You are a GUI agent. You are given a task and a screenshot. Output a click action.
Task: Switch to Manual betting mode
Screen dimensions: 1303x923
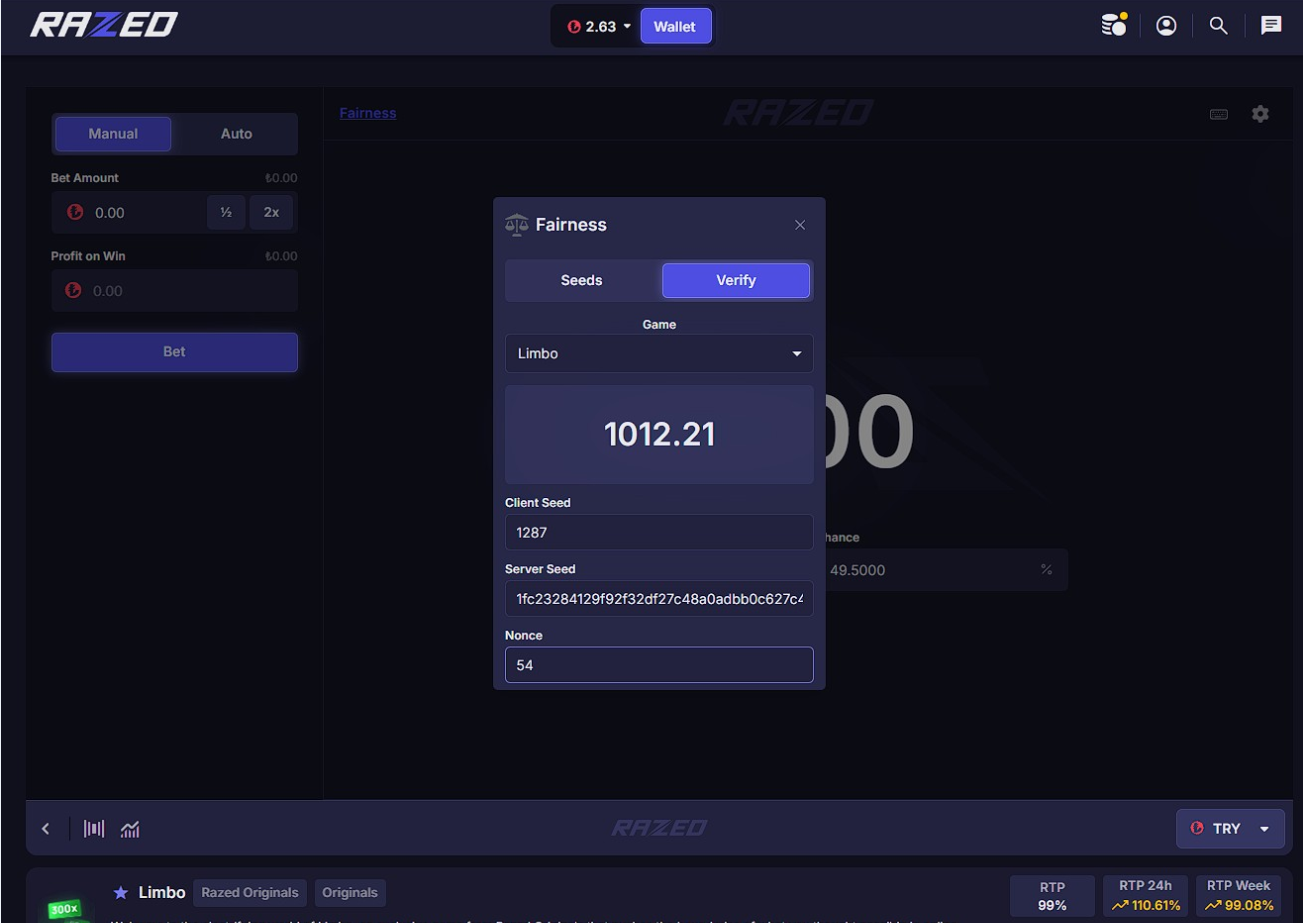pos(113,134)
